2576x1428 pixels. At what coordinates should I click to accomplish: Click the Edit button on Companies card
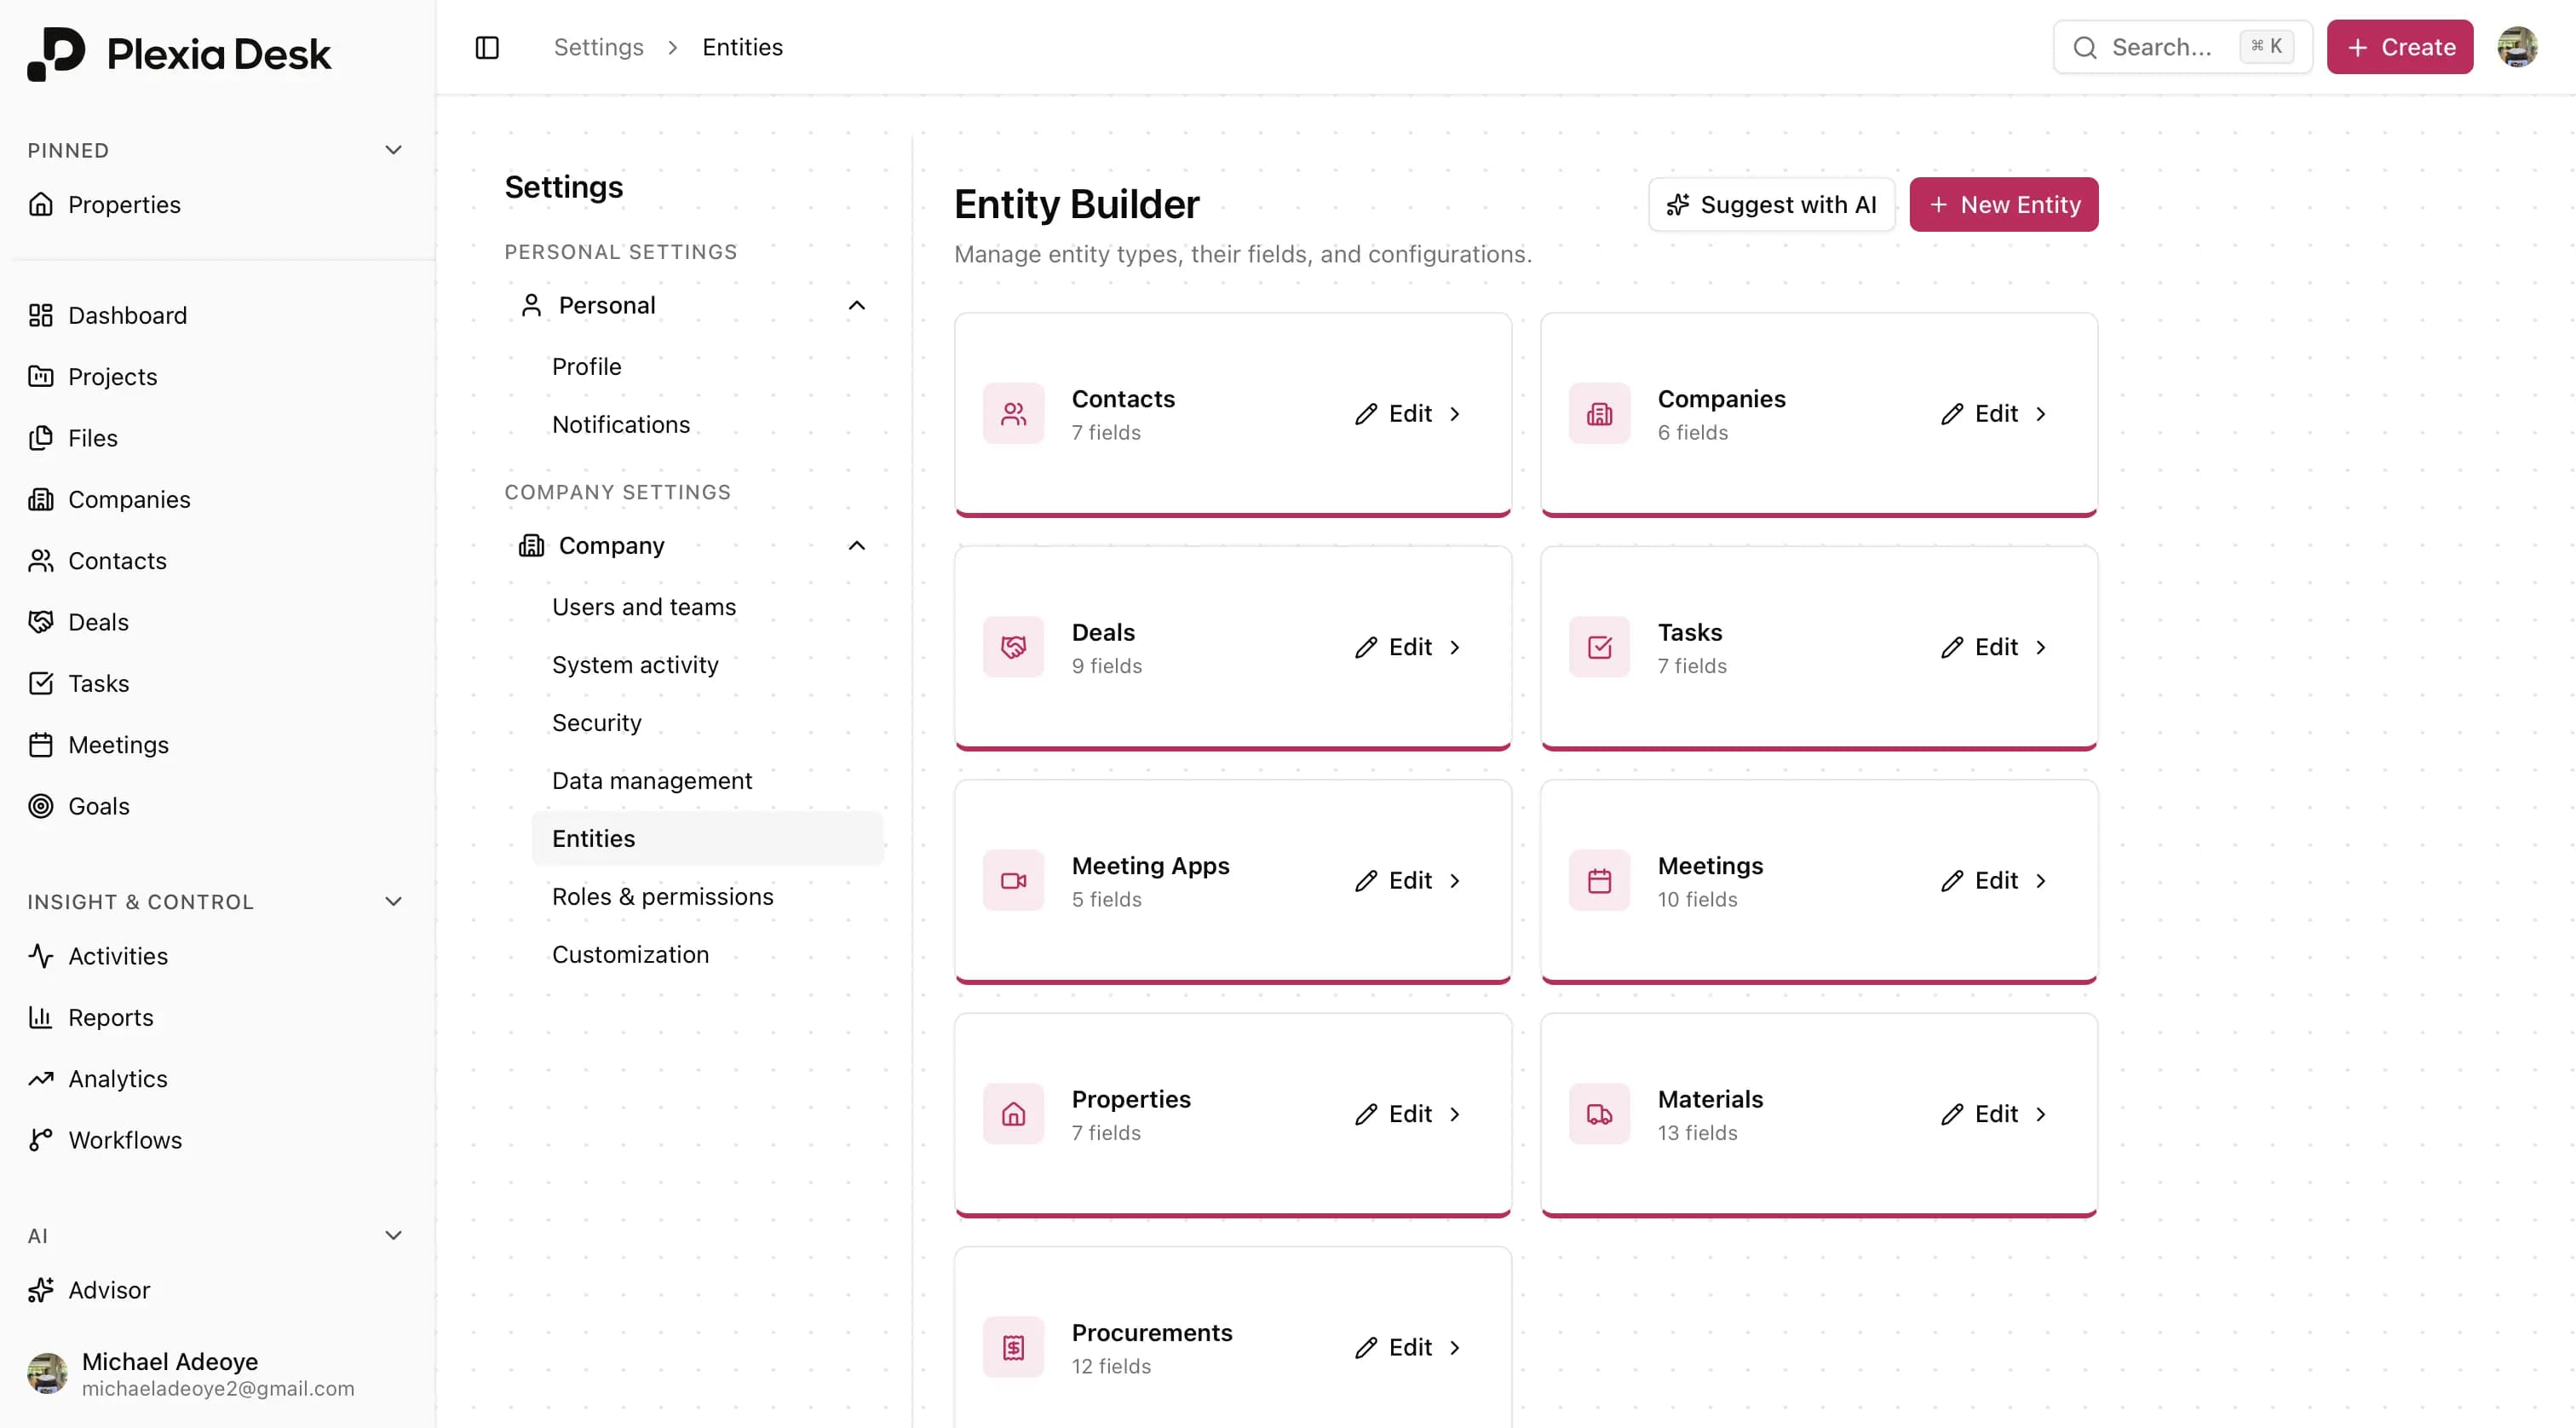tap(1994, 414)
